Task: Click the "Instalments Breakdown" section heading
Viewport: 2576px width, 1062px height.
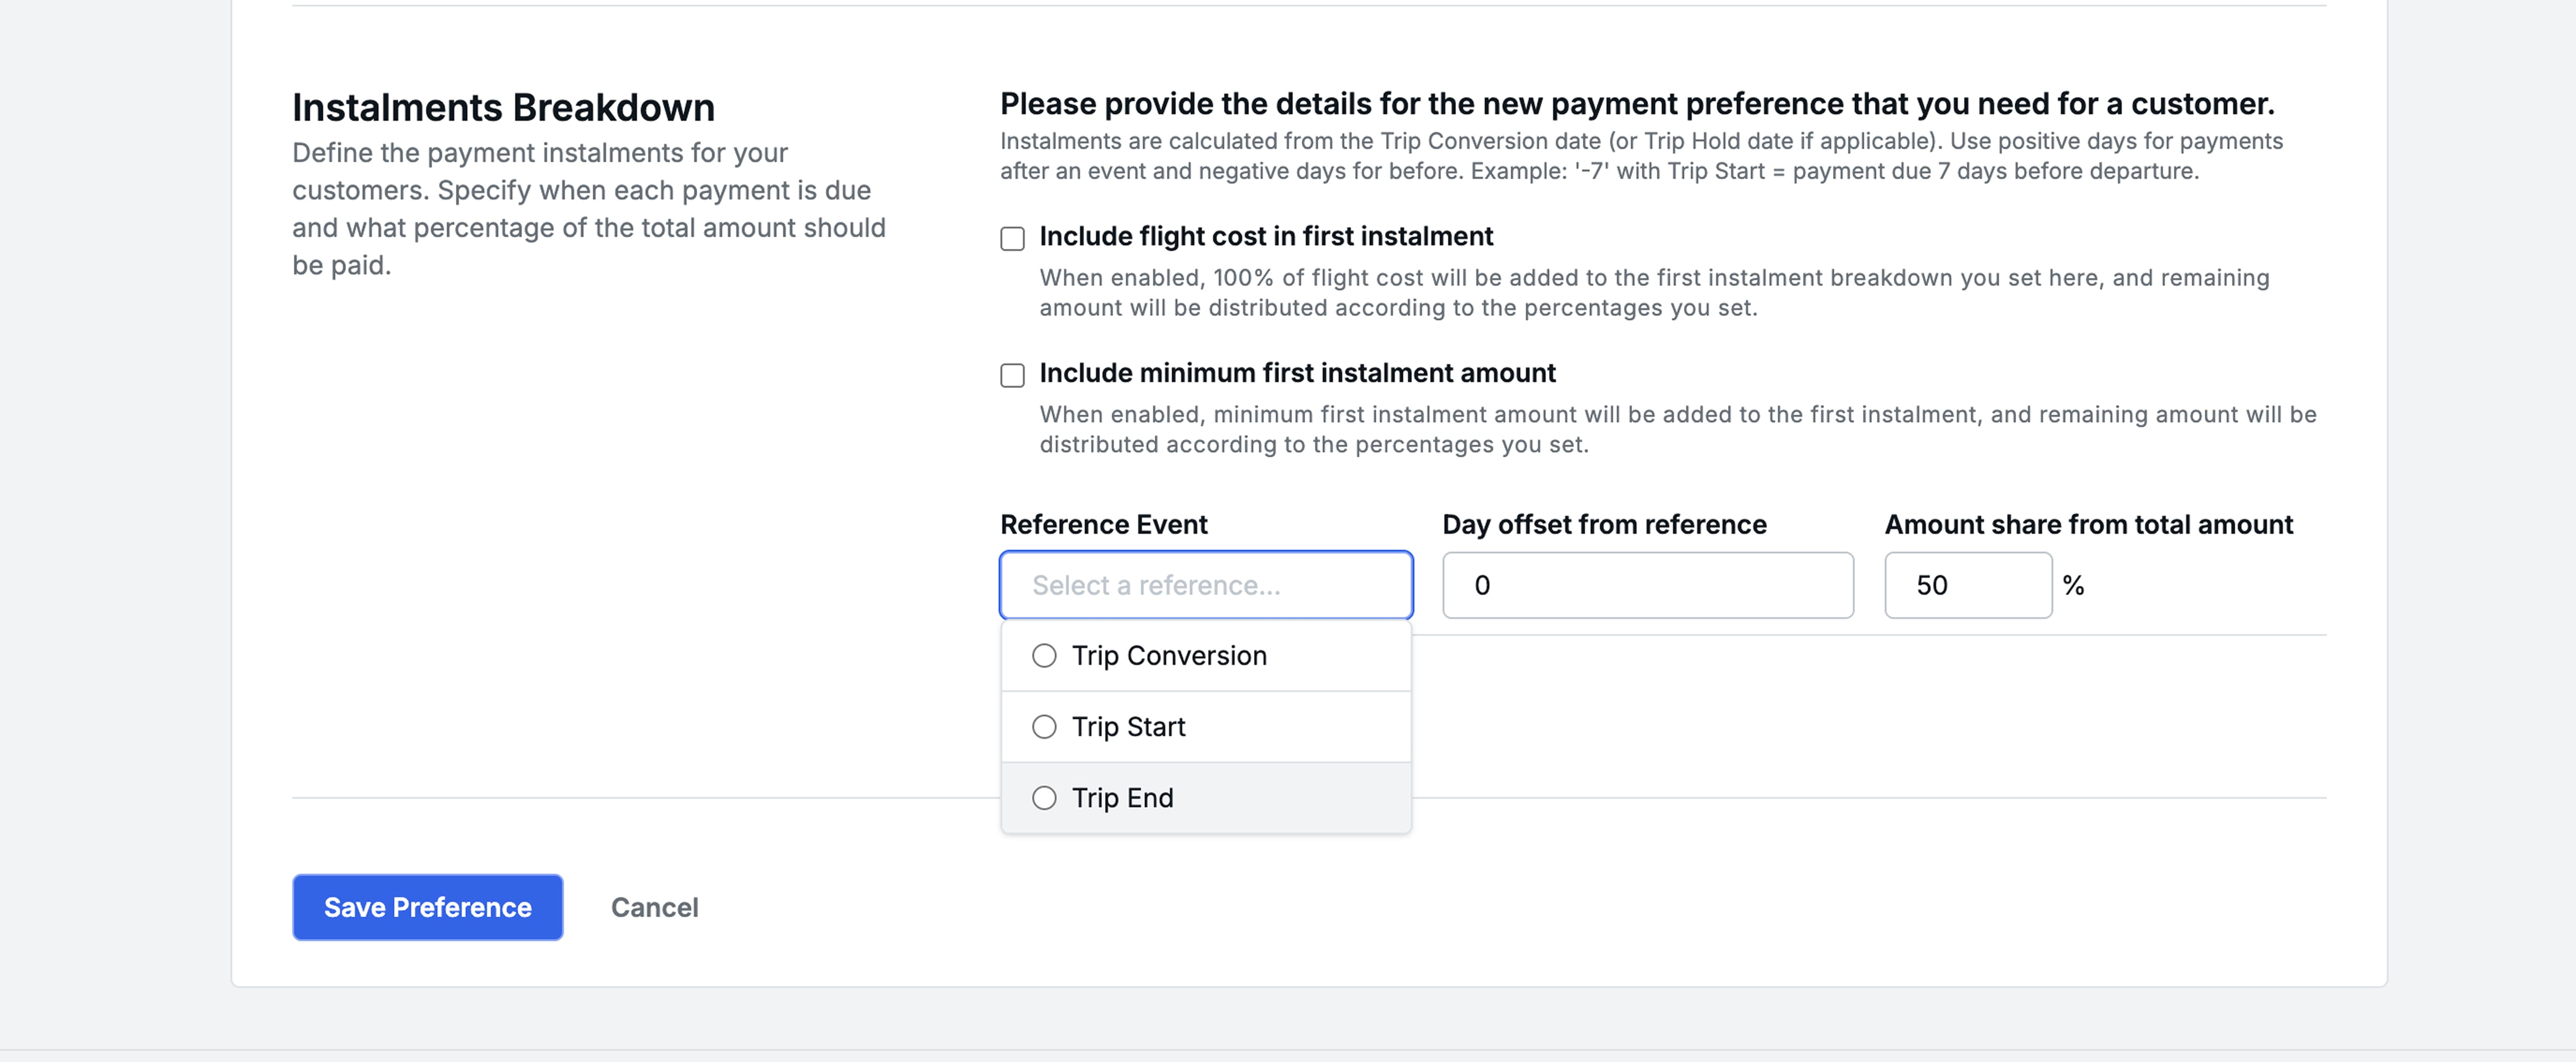Action: point(503,107)
